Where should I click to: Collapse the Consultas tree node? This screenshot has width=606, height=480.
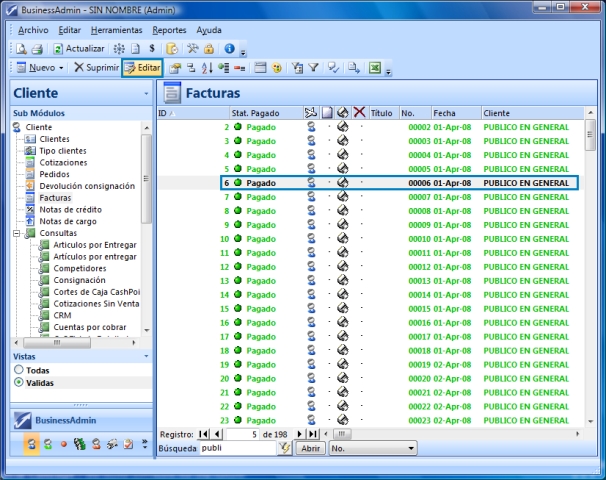[x=17, y=233]
